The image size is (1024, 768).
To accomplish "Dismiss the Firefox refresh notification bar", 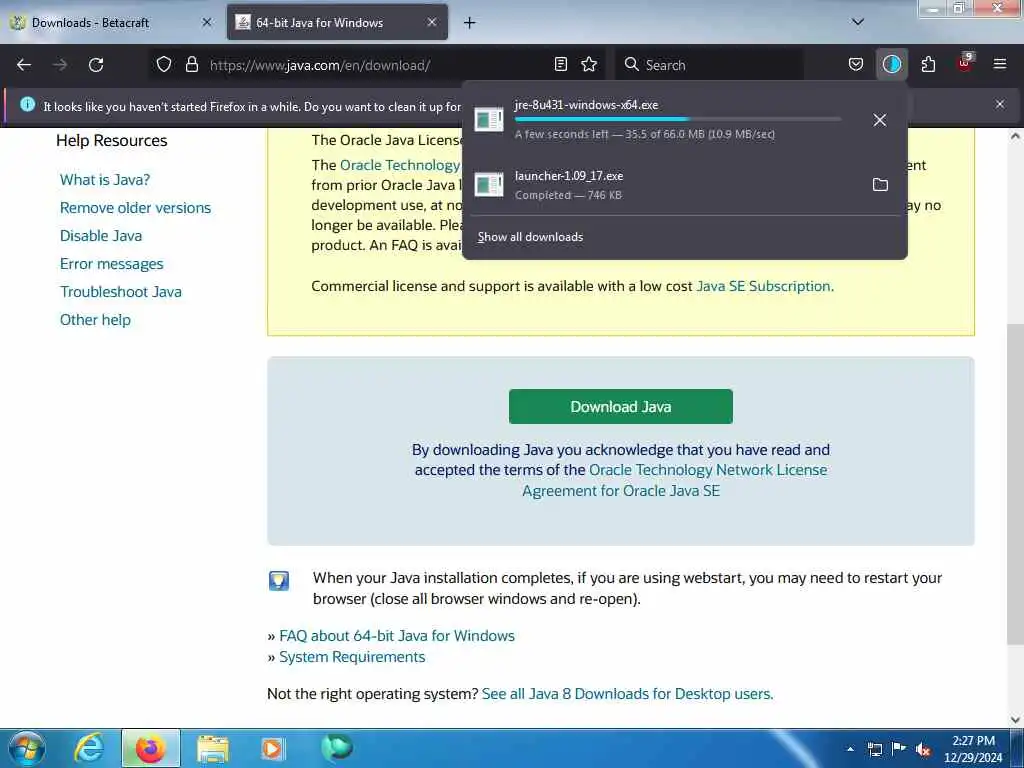I will click(1000, 104).
